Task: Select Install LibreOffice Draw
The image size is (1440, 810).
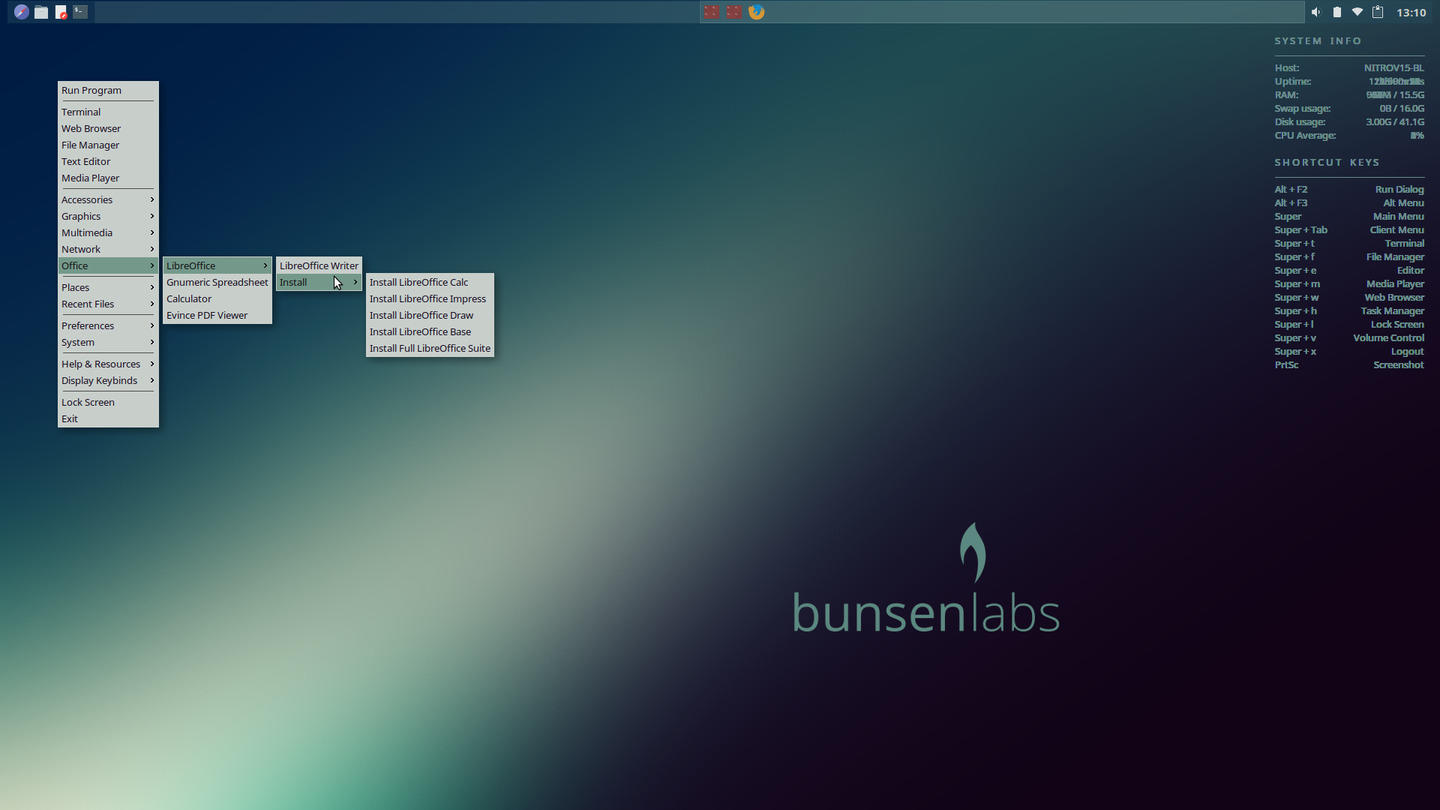Action: (x=430, y=315)
